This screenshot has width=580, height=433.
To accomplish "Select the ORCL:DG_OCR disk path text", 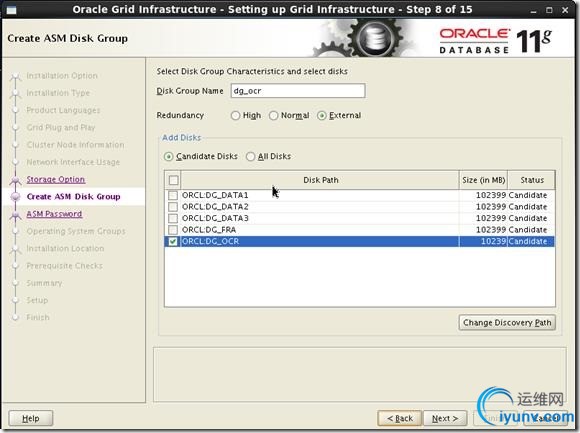I will (210, 241).
